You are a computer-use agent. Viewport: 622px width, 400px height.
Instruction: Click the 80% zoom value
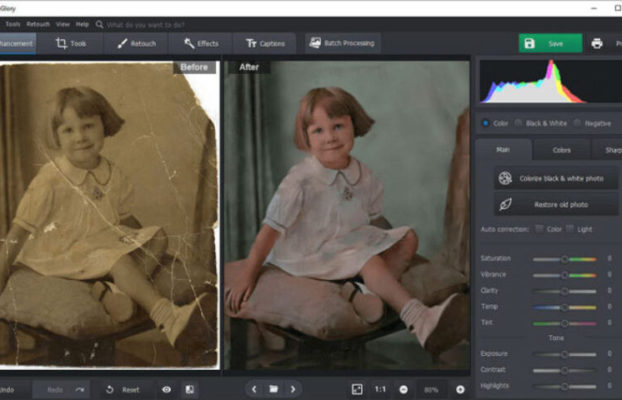pyautogui.click(x=431, y=390)
